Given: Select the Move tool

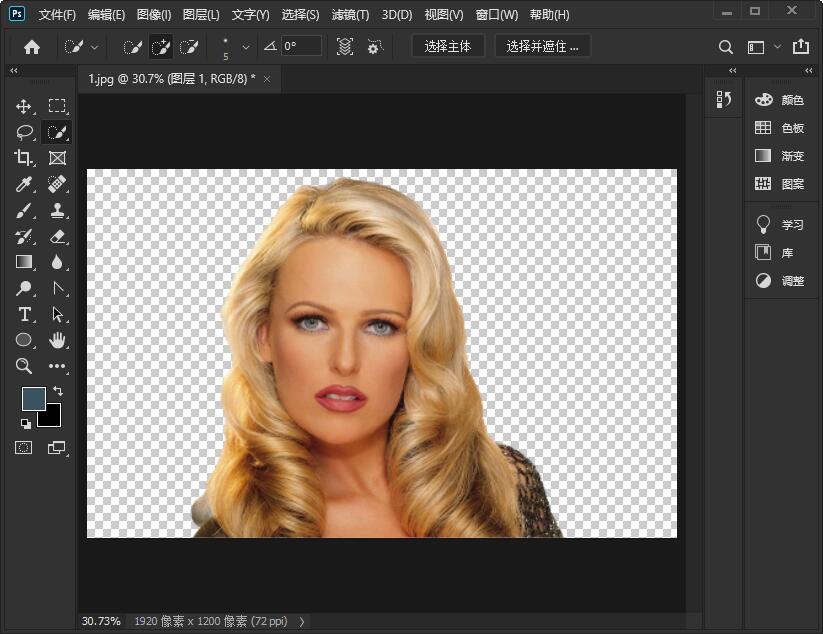Looking at the screenshot, I should pyautogui.click(x=23, y=107).
